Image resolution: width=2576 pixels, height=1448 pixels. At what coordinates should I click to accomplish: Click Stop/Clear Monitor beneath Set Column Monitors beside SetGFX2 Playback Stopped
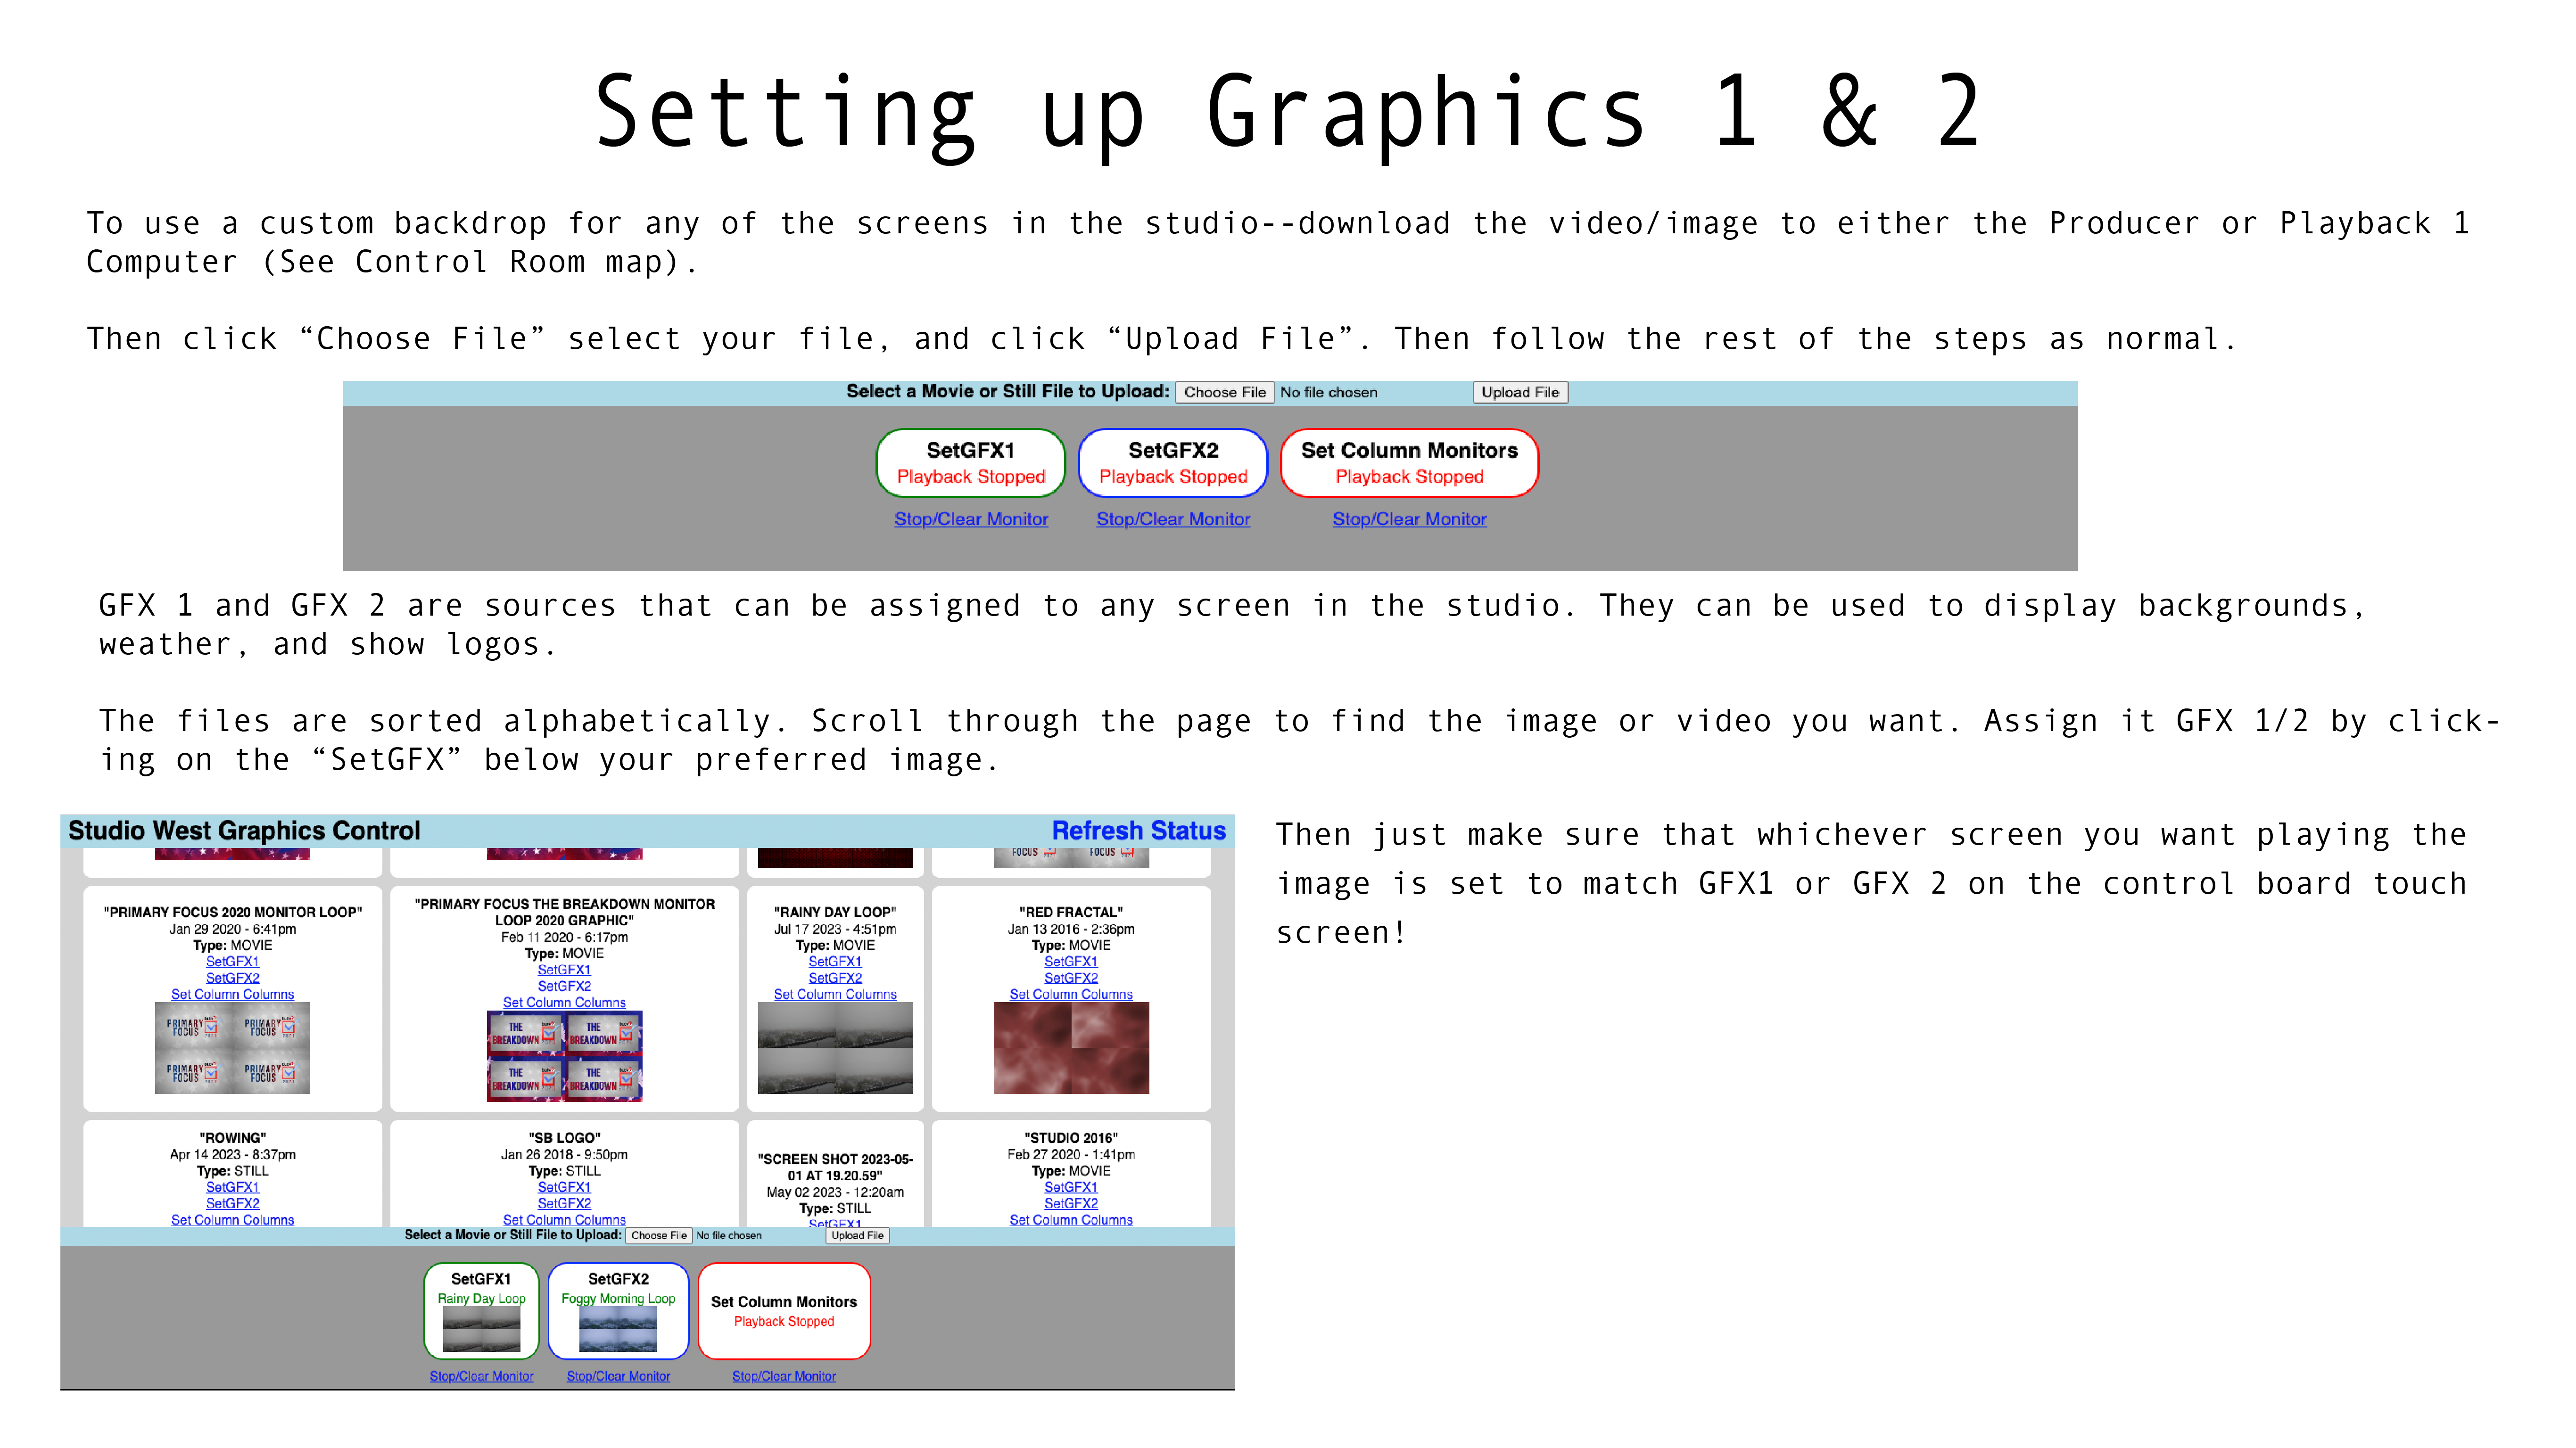1409,520
